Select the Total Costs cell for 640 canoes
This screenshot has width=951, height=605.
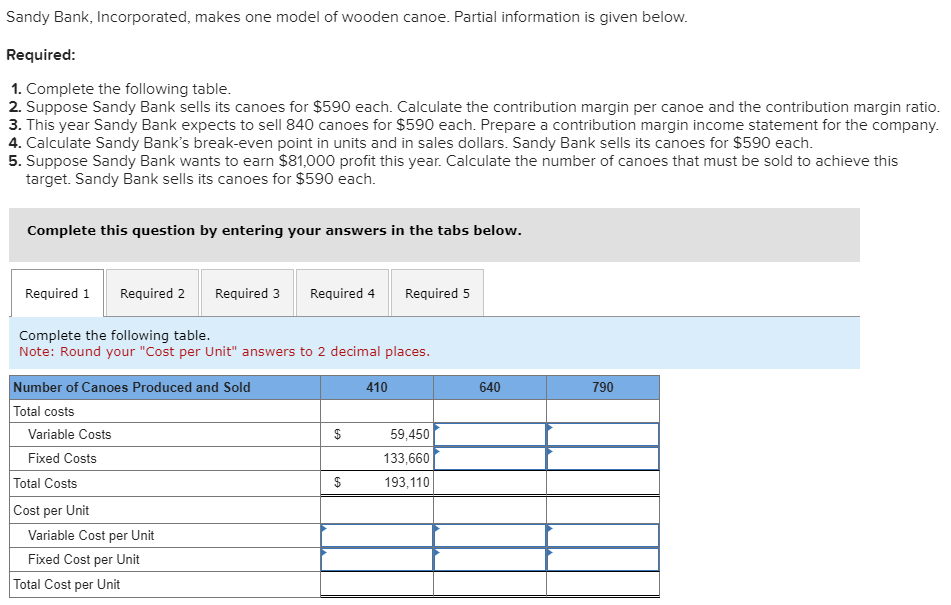pos(490,483)
